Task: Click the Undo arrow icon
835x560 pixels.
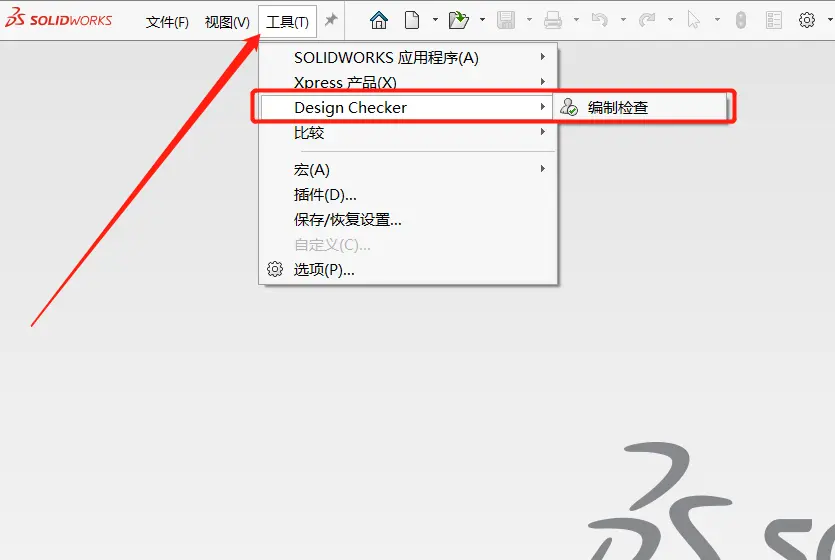Action: [600, 20]
